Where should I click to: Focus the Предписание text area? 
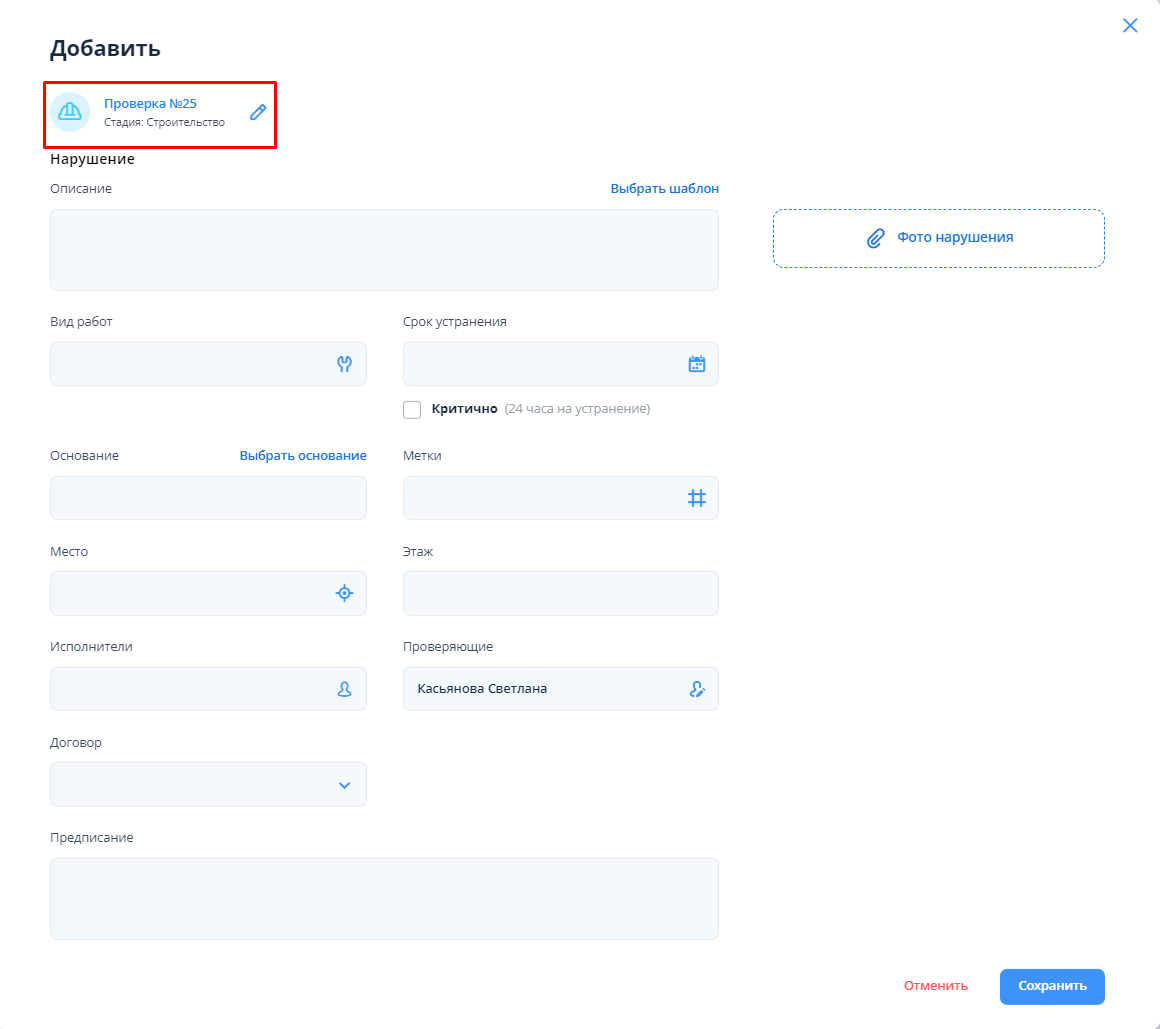[x=384, y=898]
